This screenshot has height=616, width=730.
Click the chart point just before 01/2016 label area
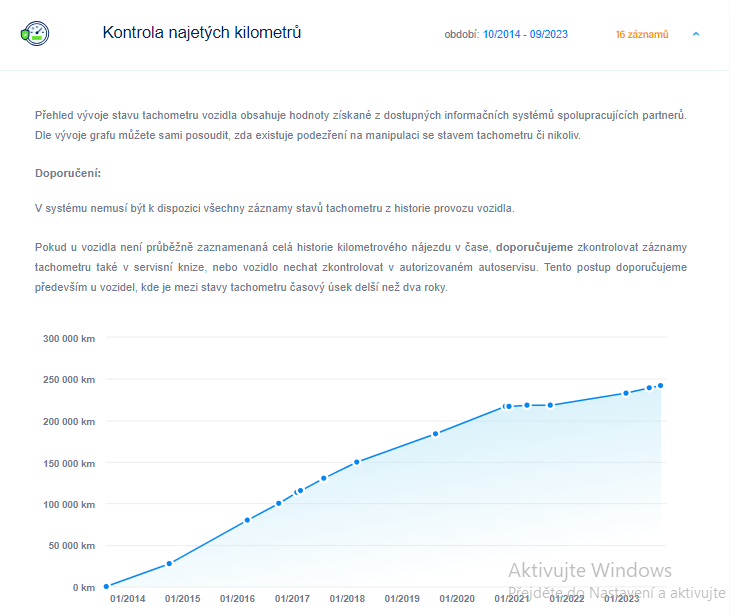tap(248, 521)
